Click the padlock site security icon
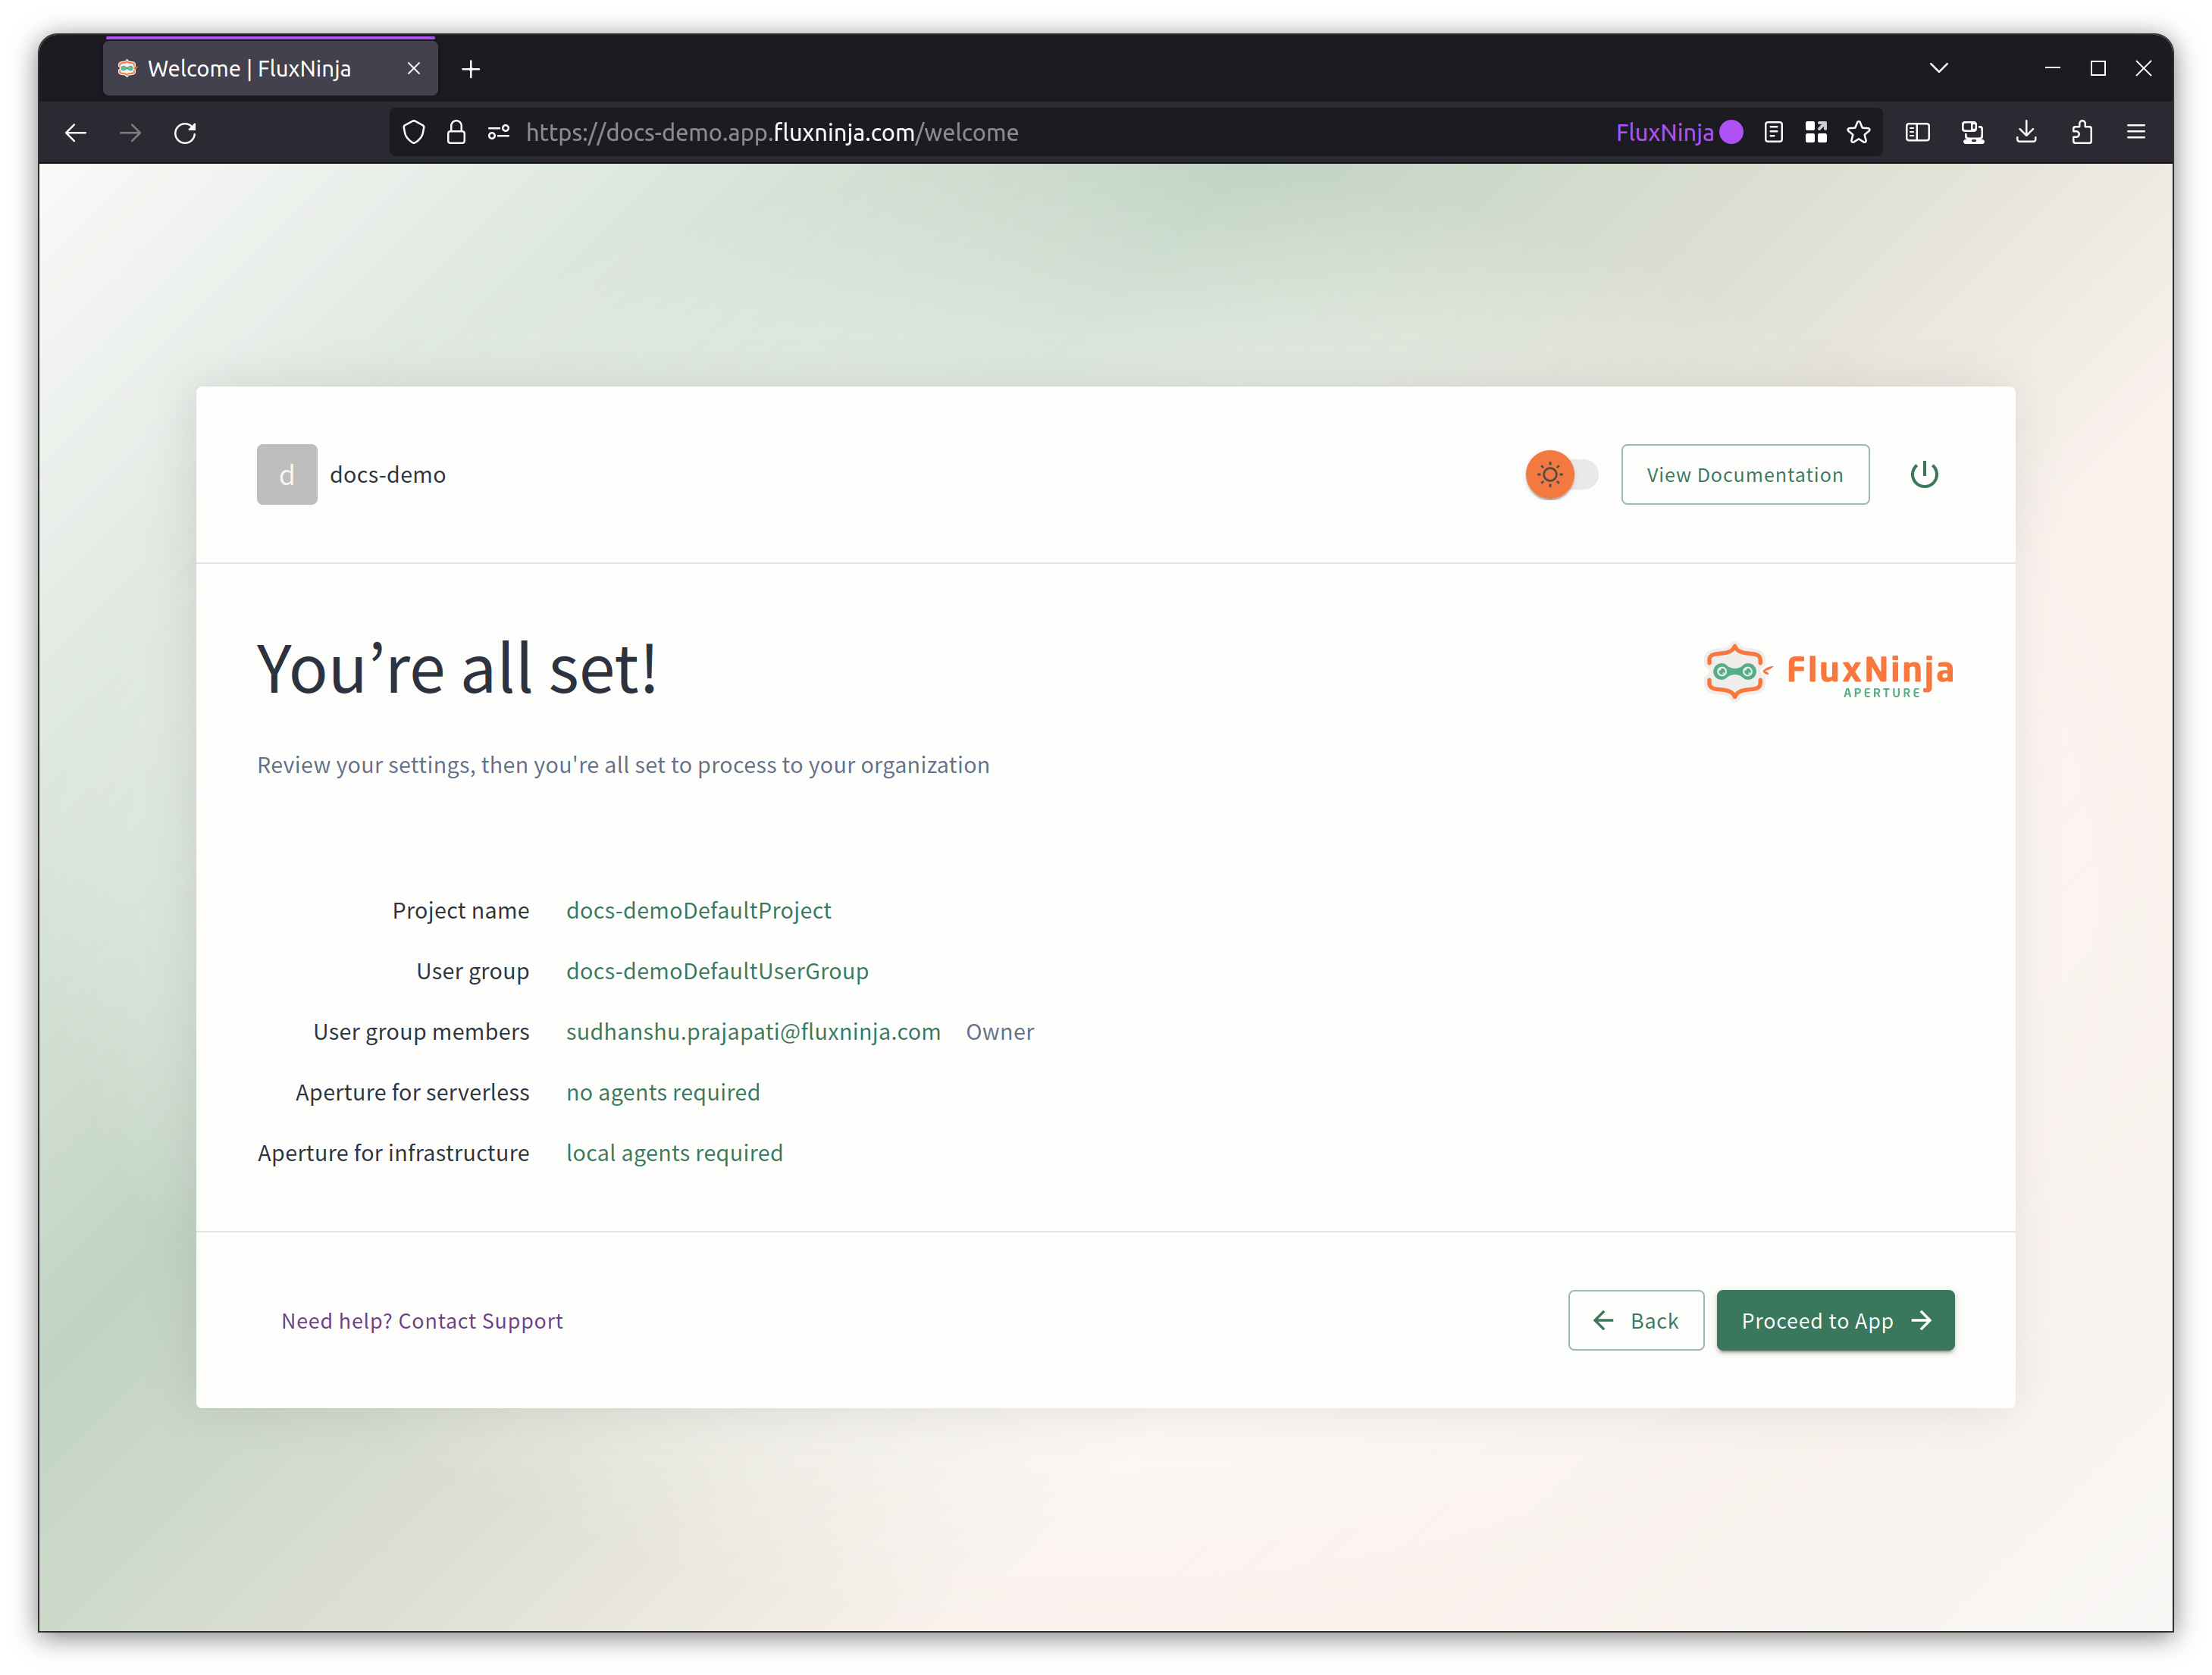 point(456,133)
